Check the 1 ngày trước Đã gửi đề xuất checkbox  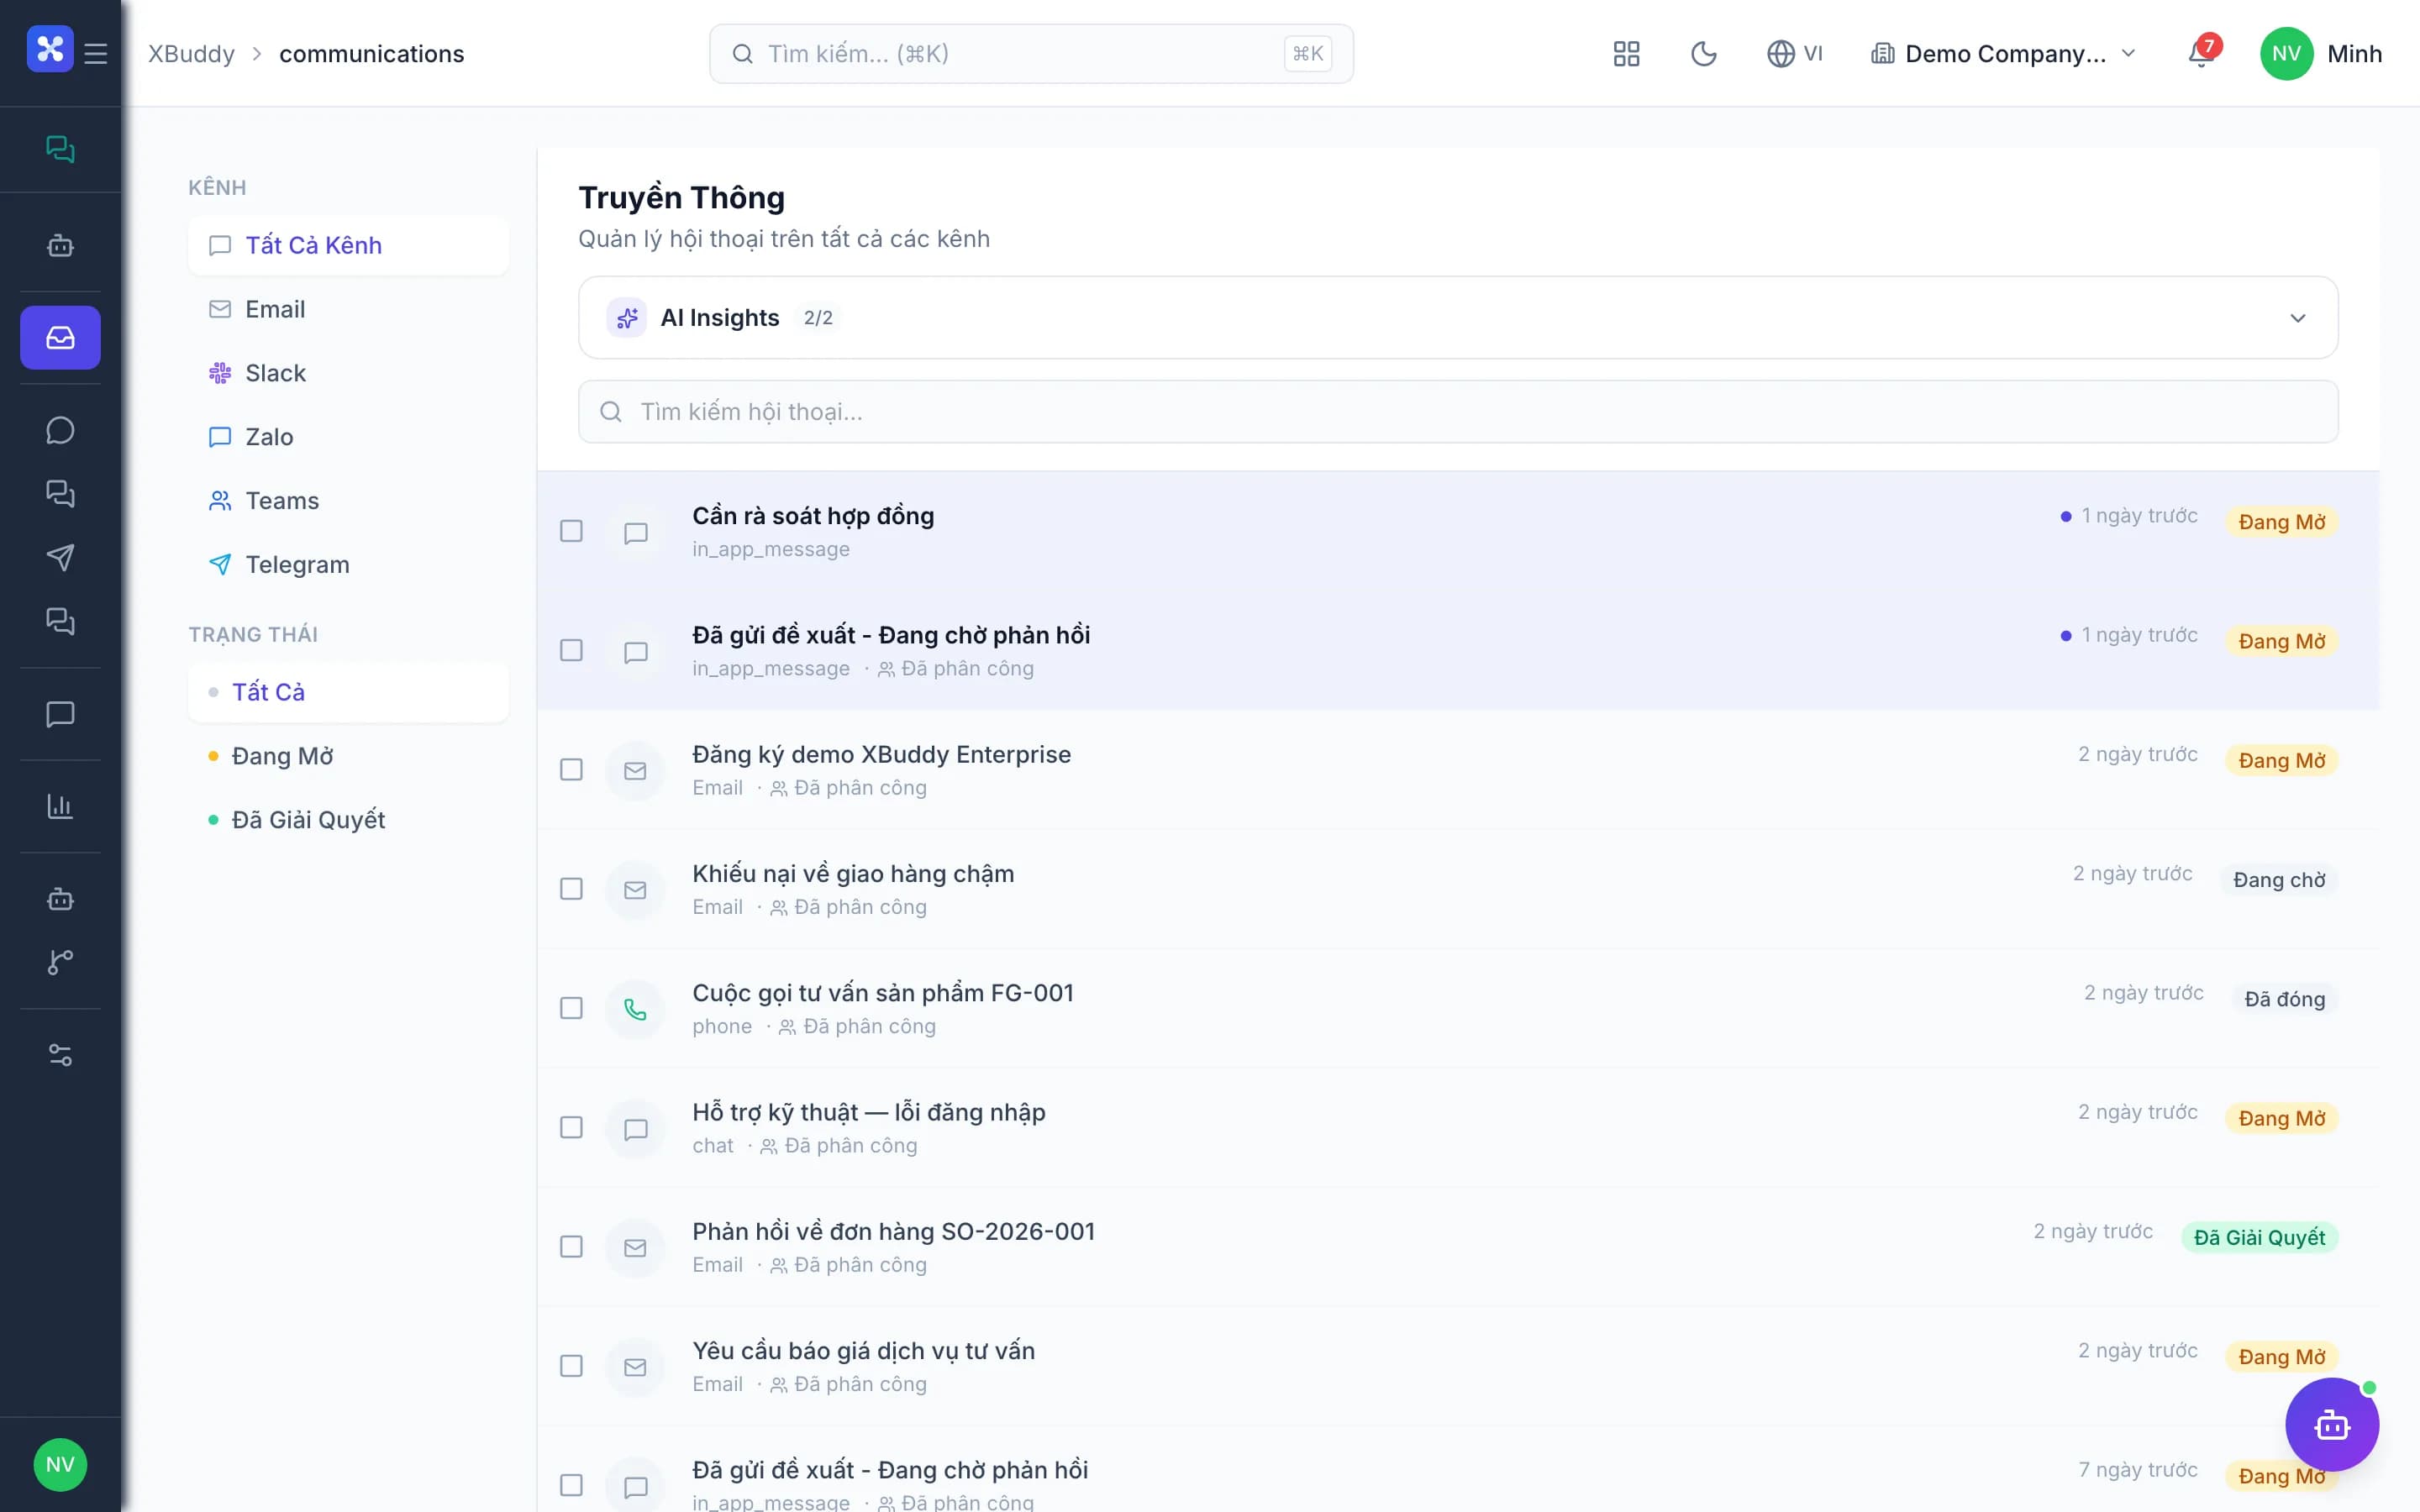(571, 651)
